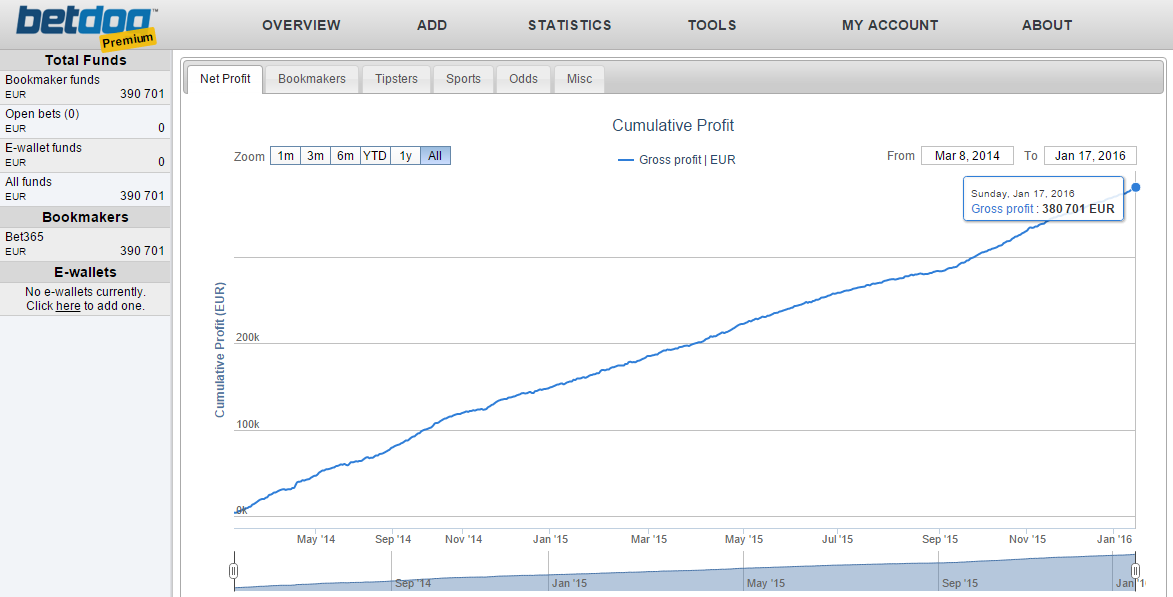Click the betdog Premium logo
This screenshot has width=1173, height=597.
[87, 25]
